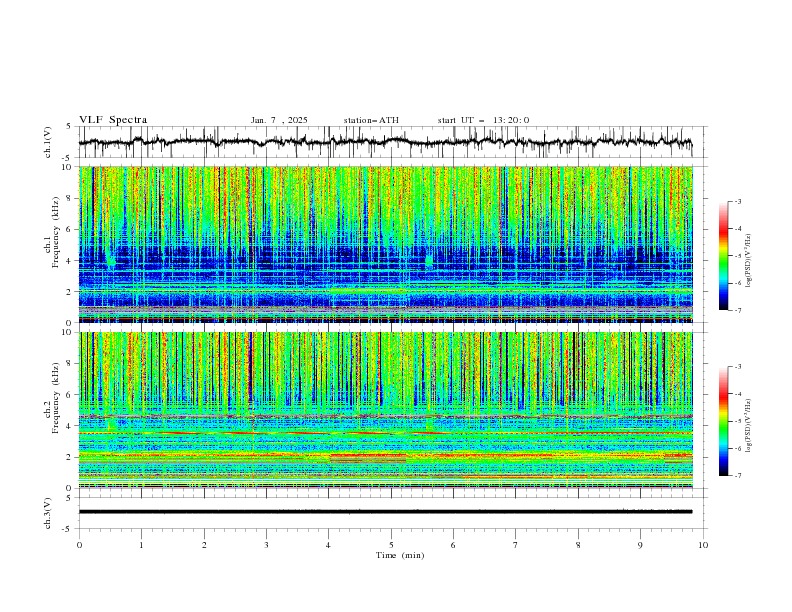The width and height of the screenshot is (792, 612).
Task: Click the time axis tick labeled 8
Action: pyautogui.click(x=578, y=545)
